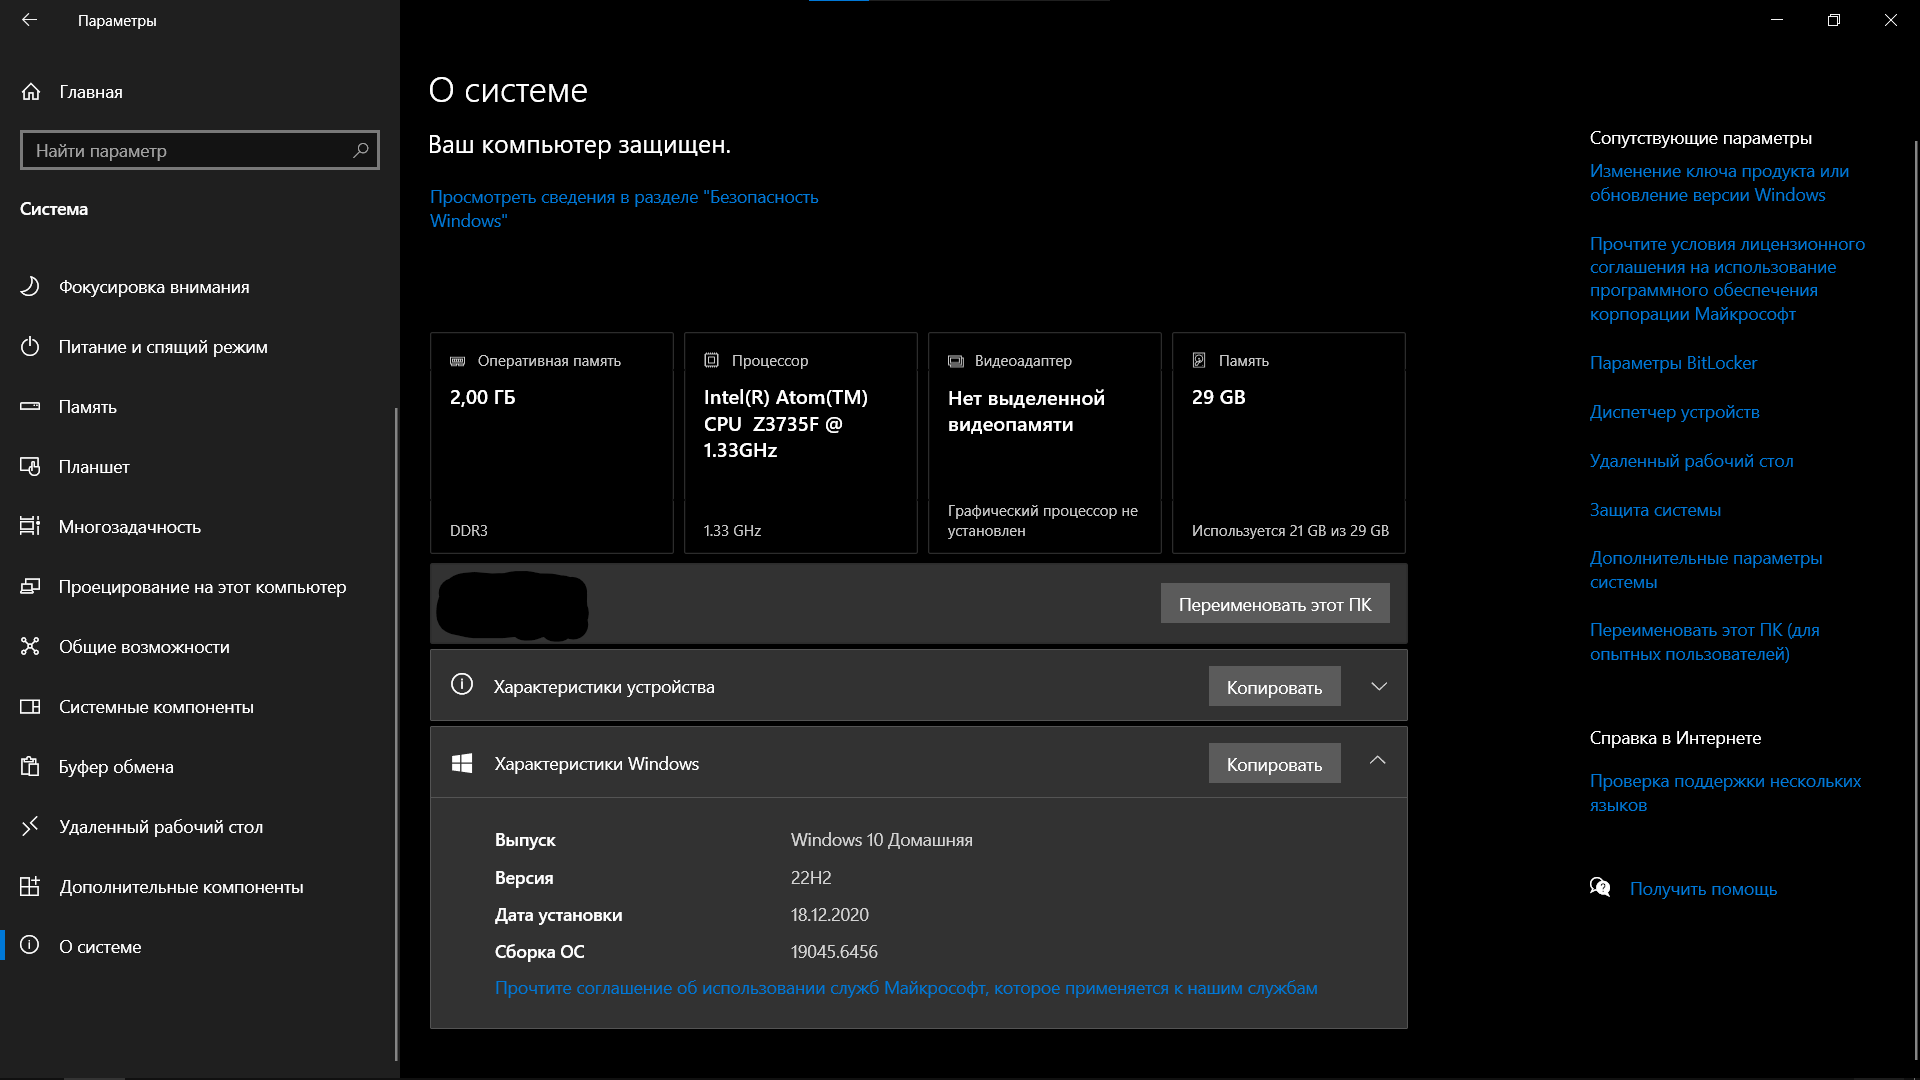The image size is (1920, 1080).
Task: Click the Получить помощь chat icon
Action: click(1600, 888)
